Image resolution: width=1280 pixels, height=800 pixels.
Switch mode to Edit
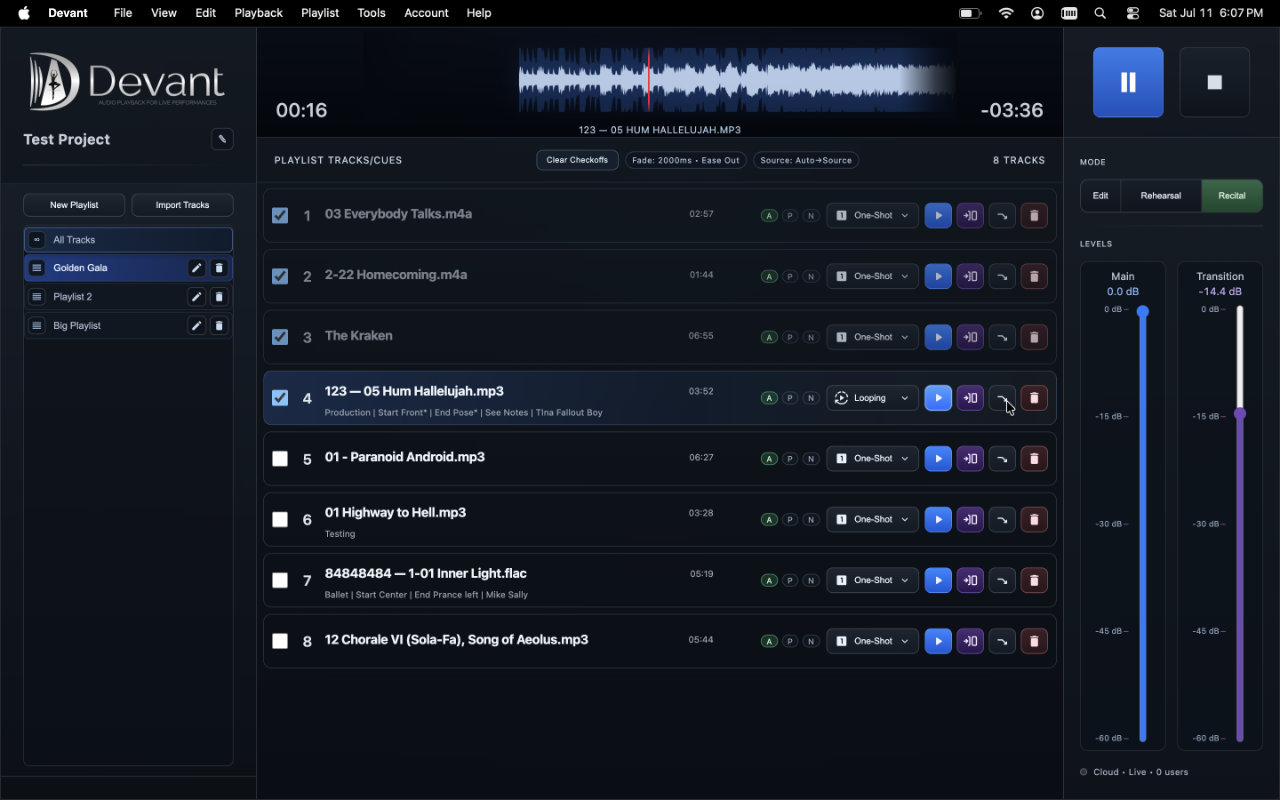click(1100, 196)
